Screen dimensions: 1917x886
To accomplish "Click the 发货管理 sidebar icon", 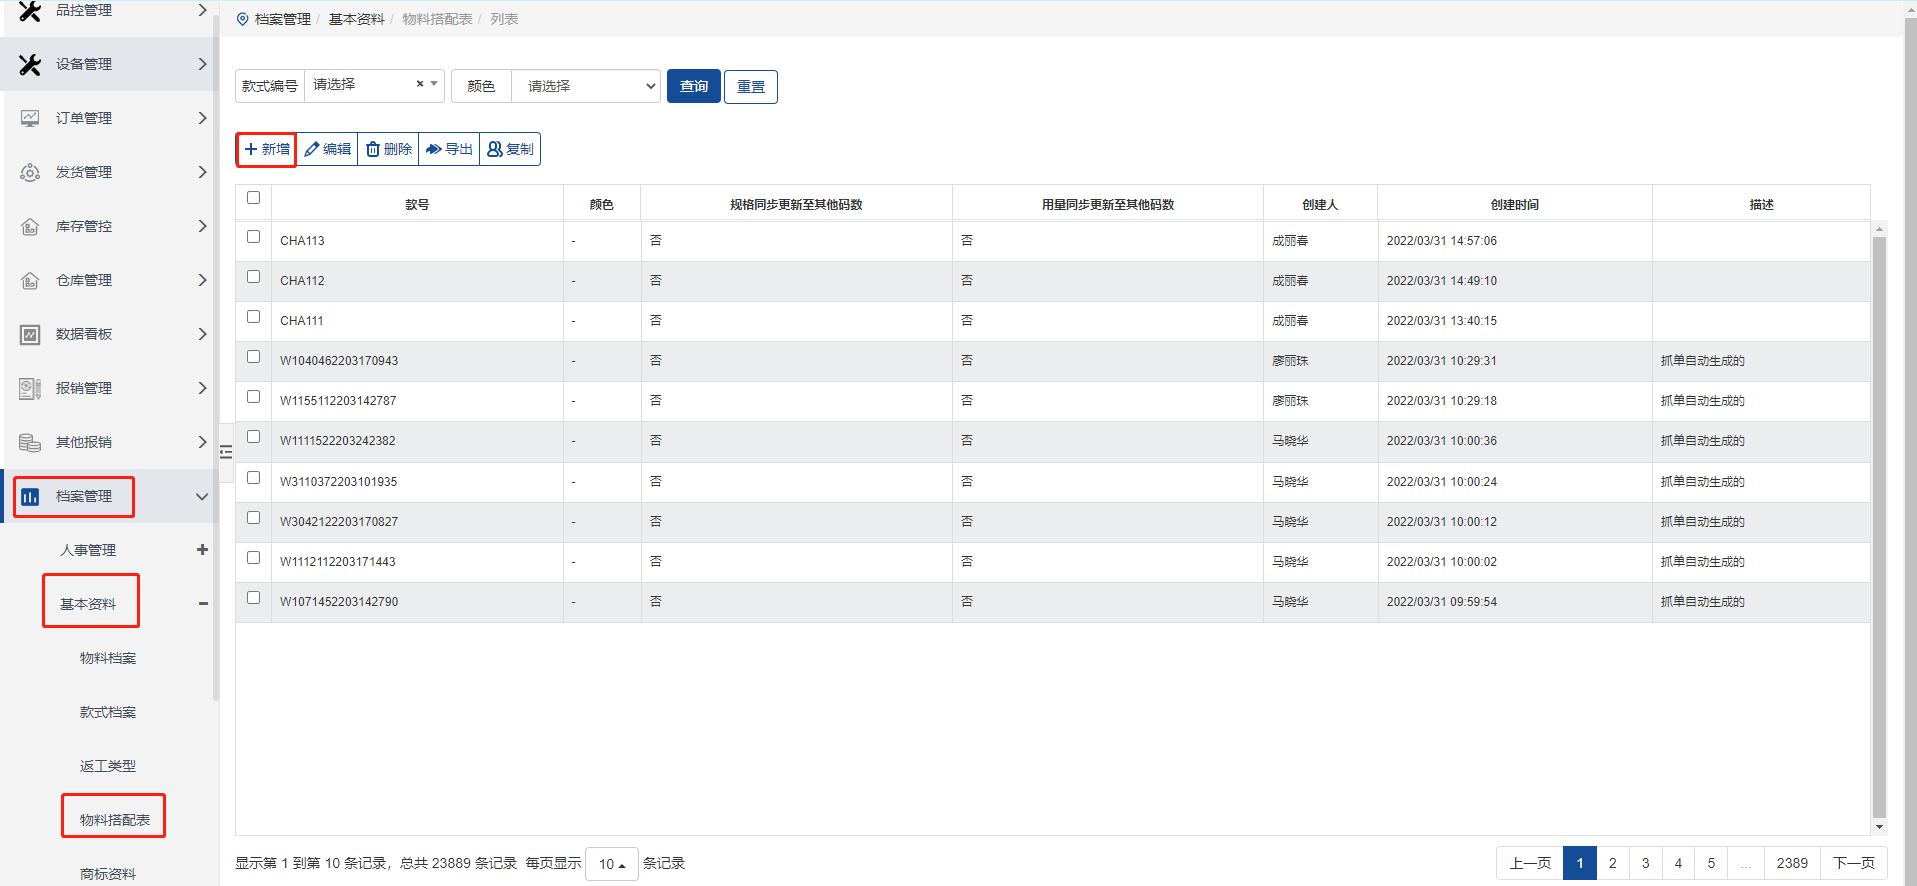I will pos(30,173).
